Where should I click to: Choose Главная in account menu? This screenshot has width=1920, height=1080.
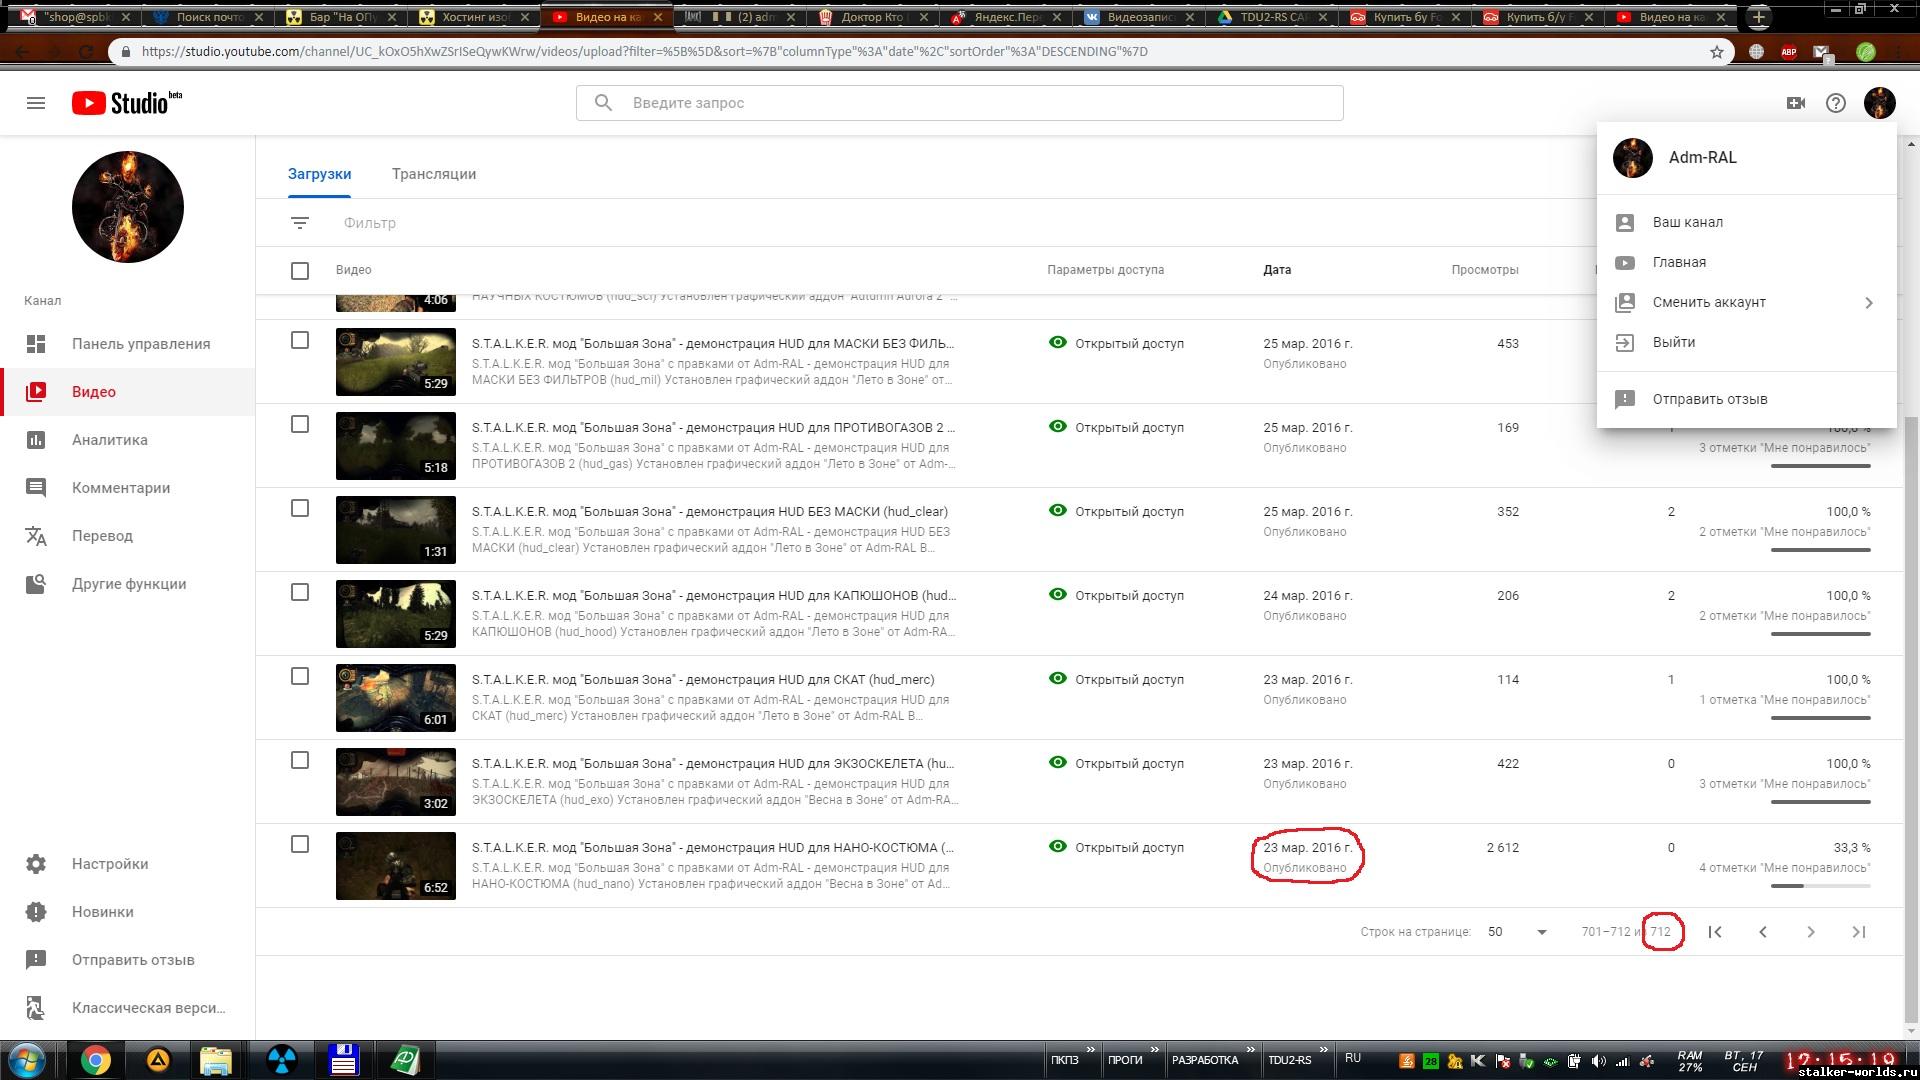coord(1746,263)
